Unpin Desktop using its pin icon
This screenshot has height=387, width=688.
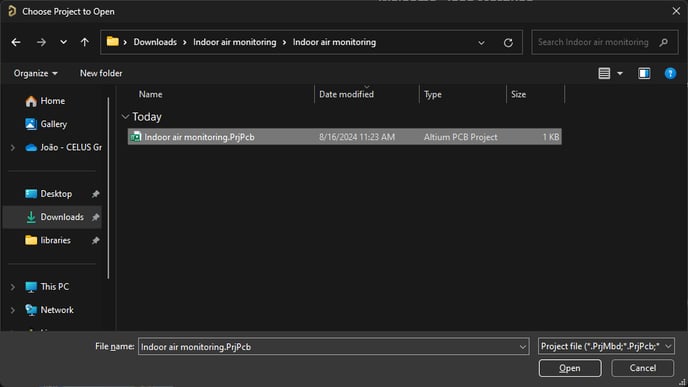click(95, 194)
